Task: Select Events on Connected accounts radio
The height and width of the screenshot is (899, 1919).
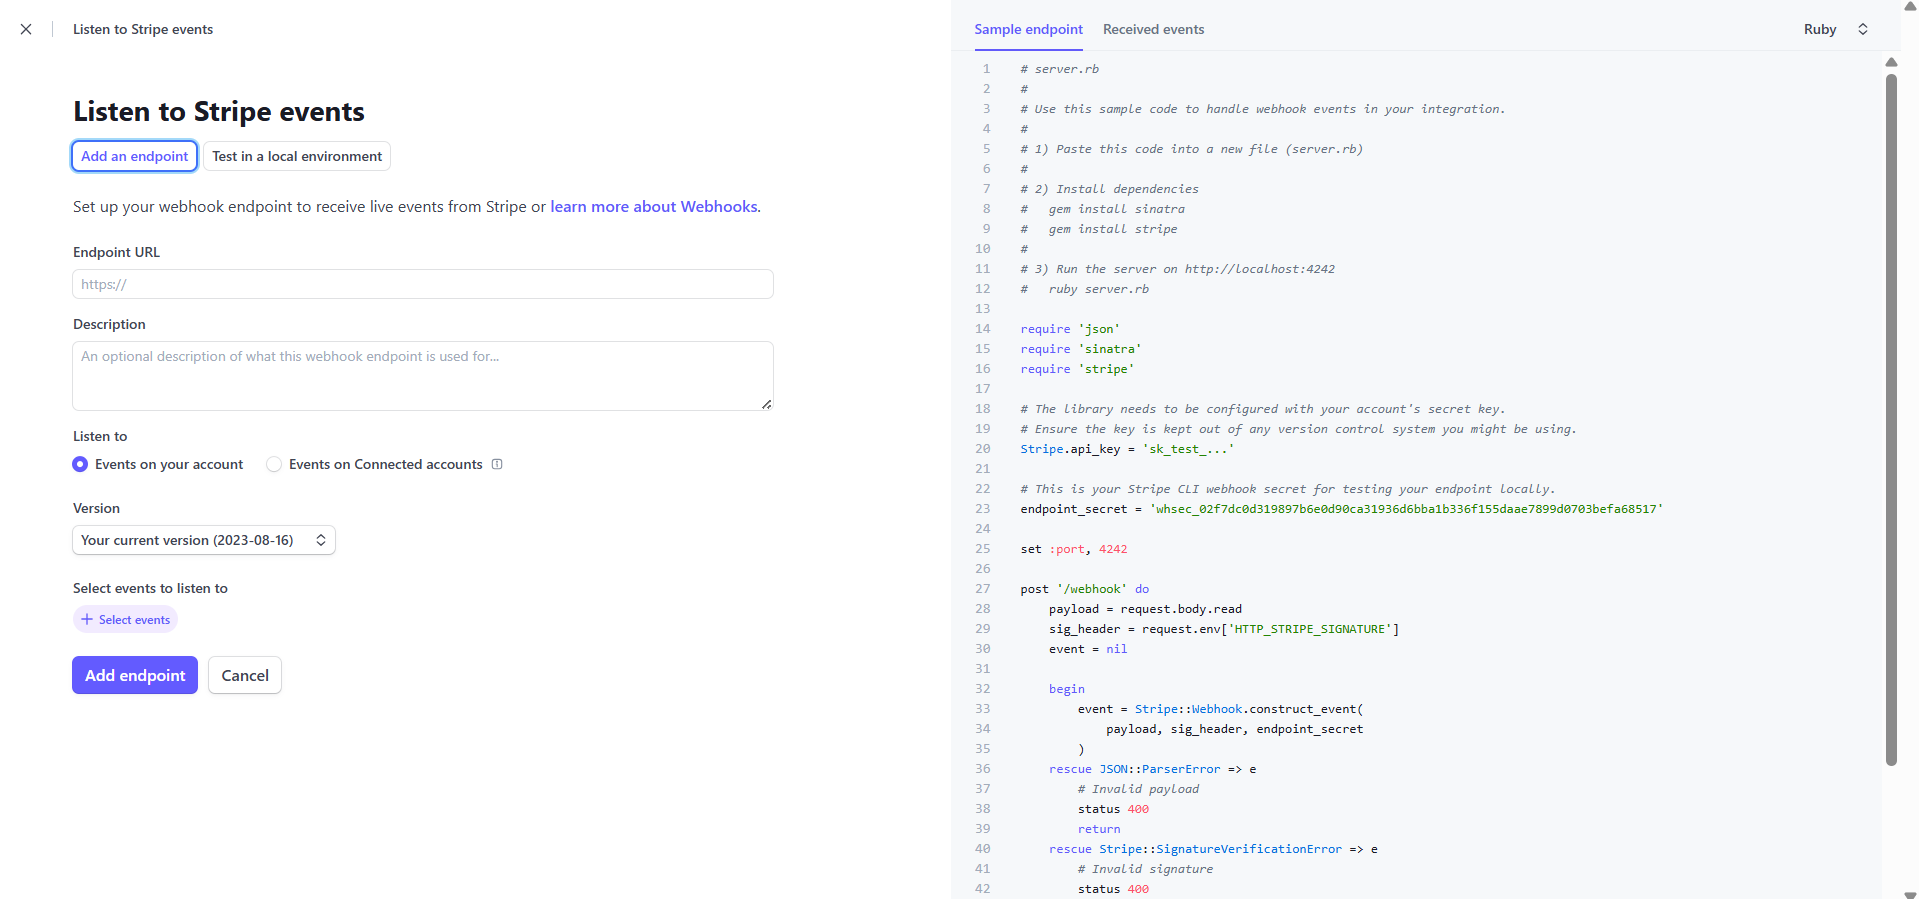Action: (274, 464)
